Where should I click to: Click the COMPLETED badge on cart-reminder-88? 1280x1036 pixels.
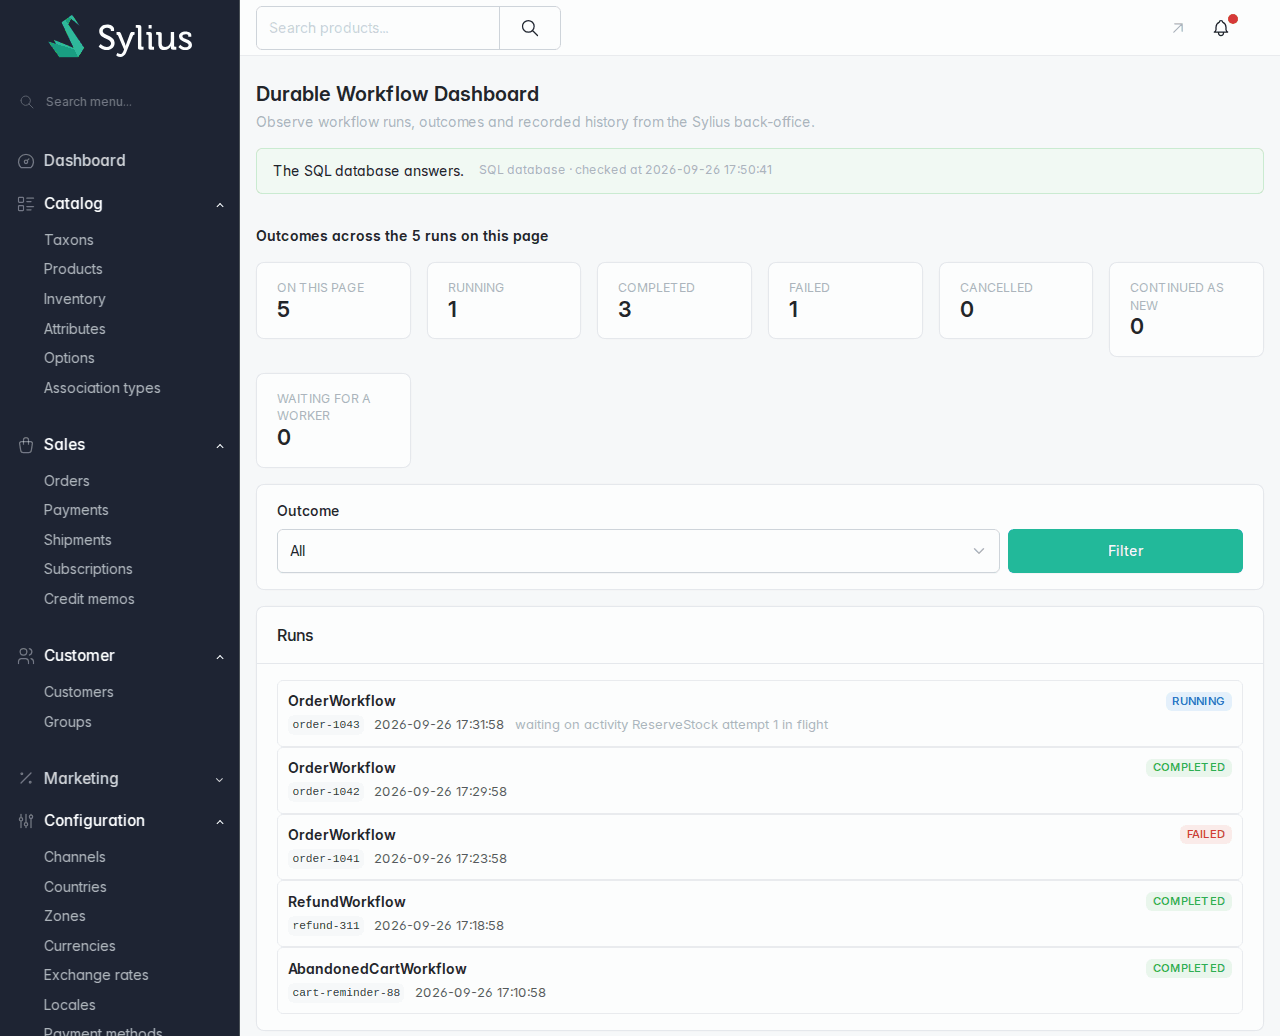pos(1189,968)
